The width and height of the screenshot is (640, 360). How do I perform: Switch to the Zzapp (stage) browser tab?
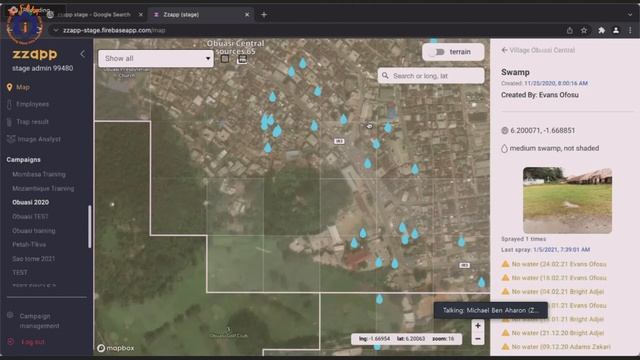(200, 15)
